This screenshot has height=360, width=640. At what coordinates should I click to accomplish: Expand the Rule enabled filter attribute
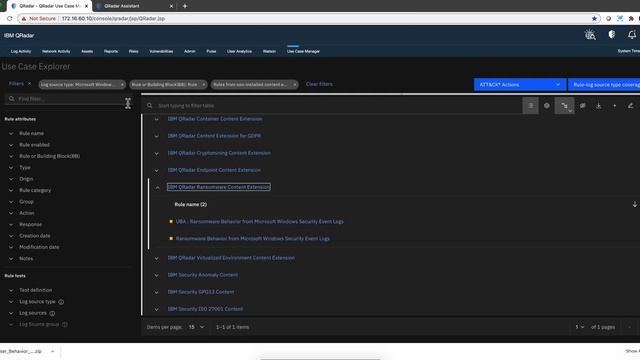11,145
